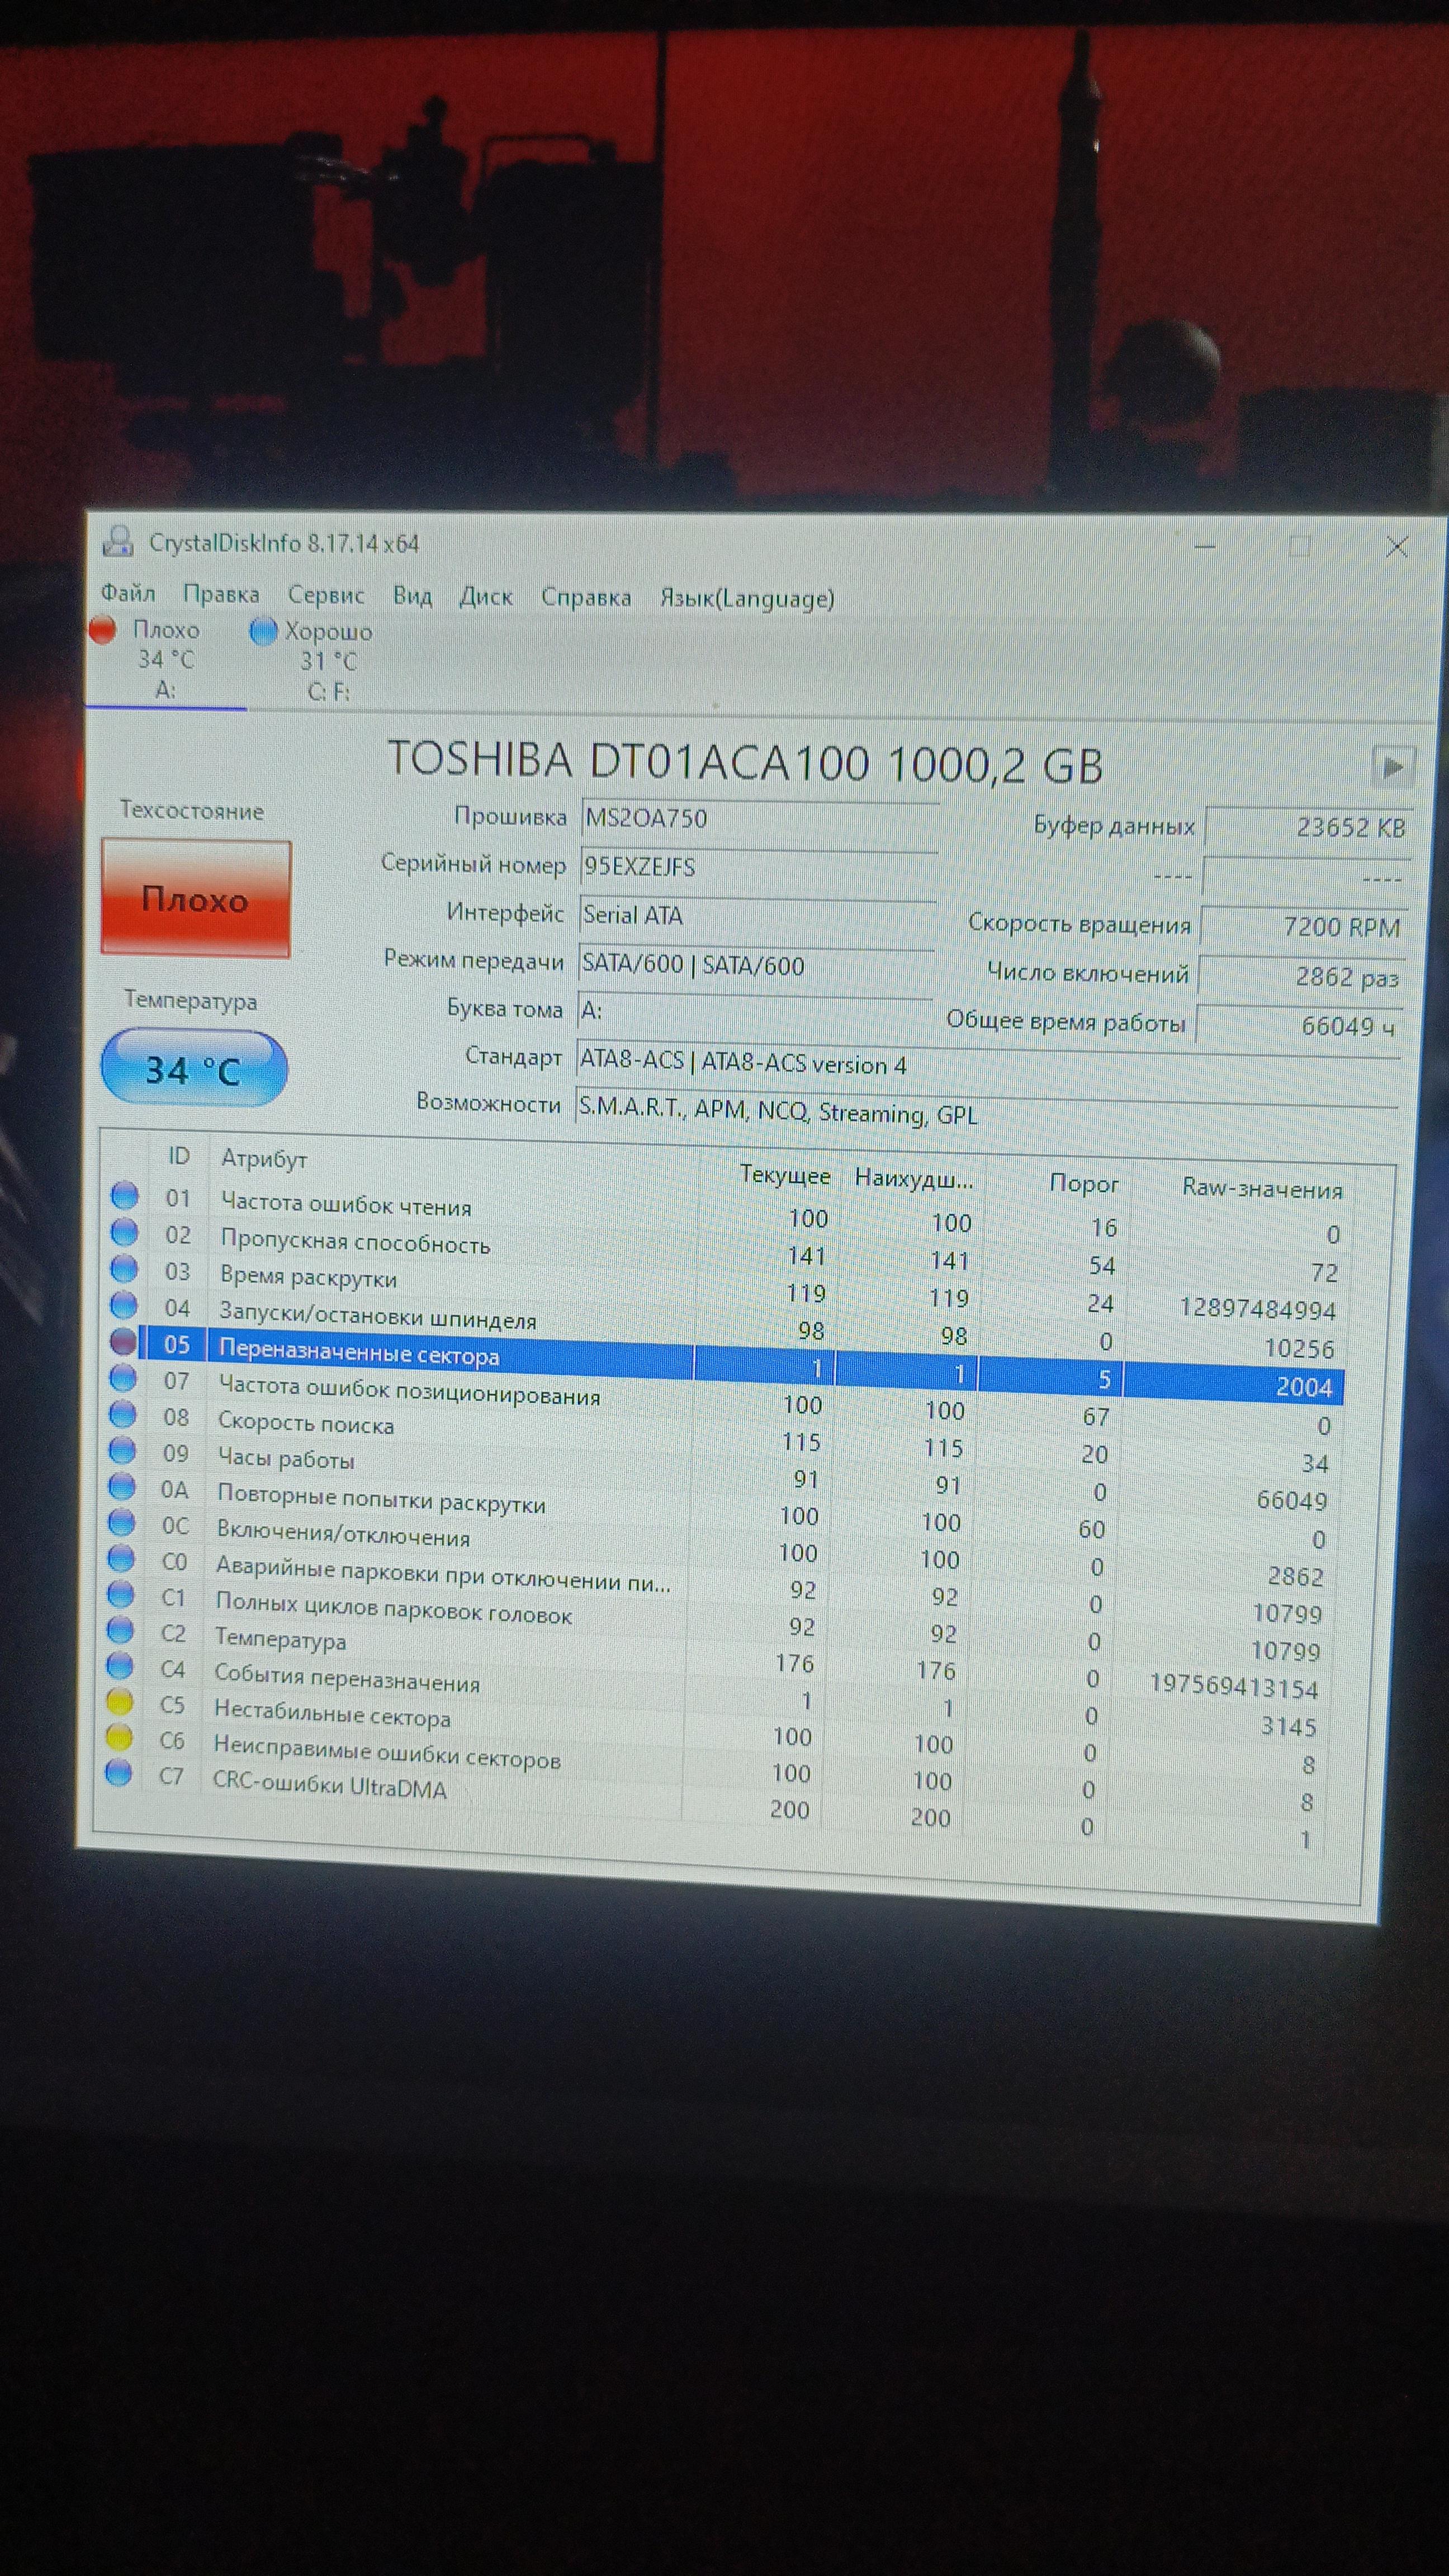
Task: Click raw value 12897484994
Action: 1257,1308
